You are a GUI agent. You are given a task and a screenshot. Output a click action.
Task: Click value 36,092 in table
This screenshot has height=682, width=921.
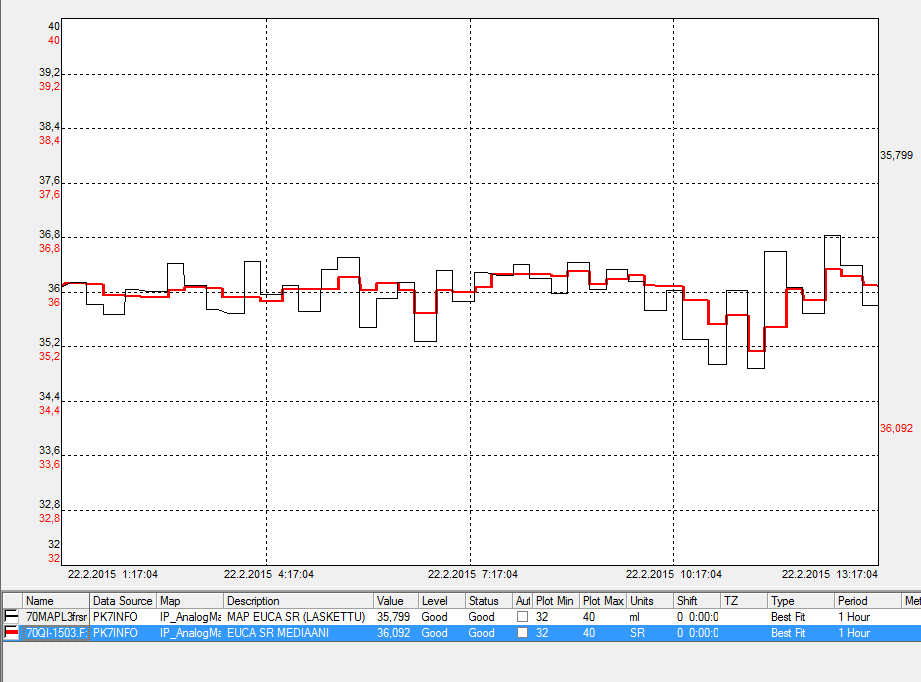coord(394,633)
